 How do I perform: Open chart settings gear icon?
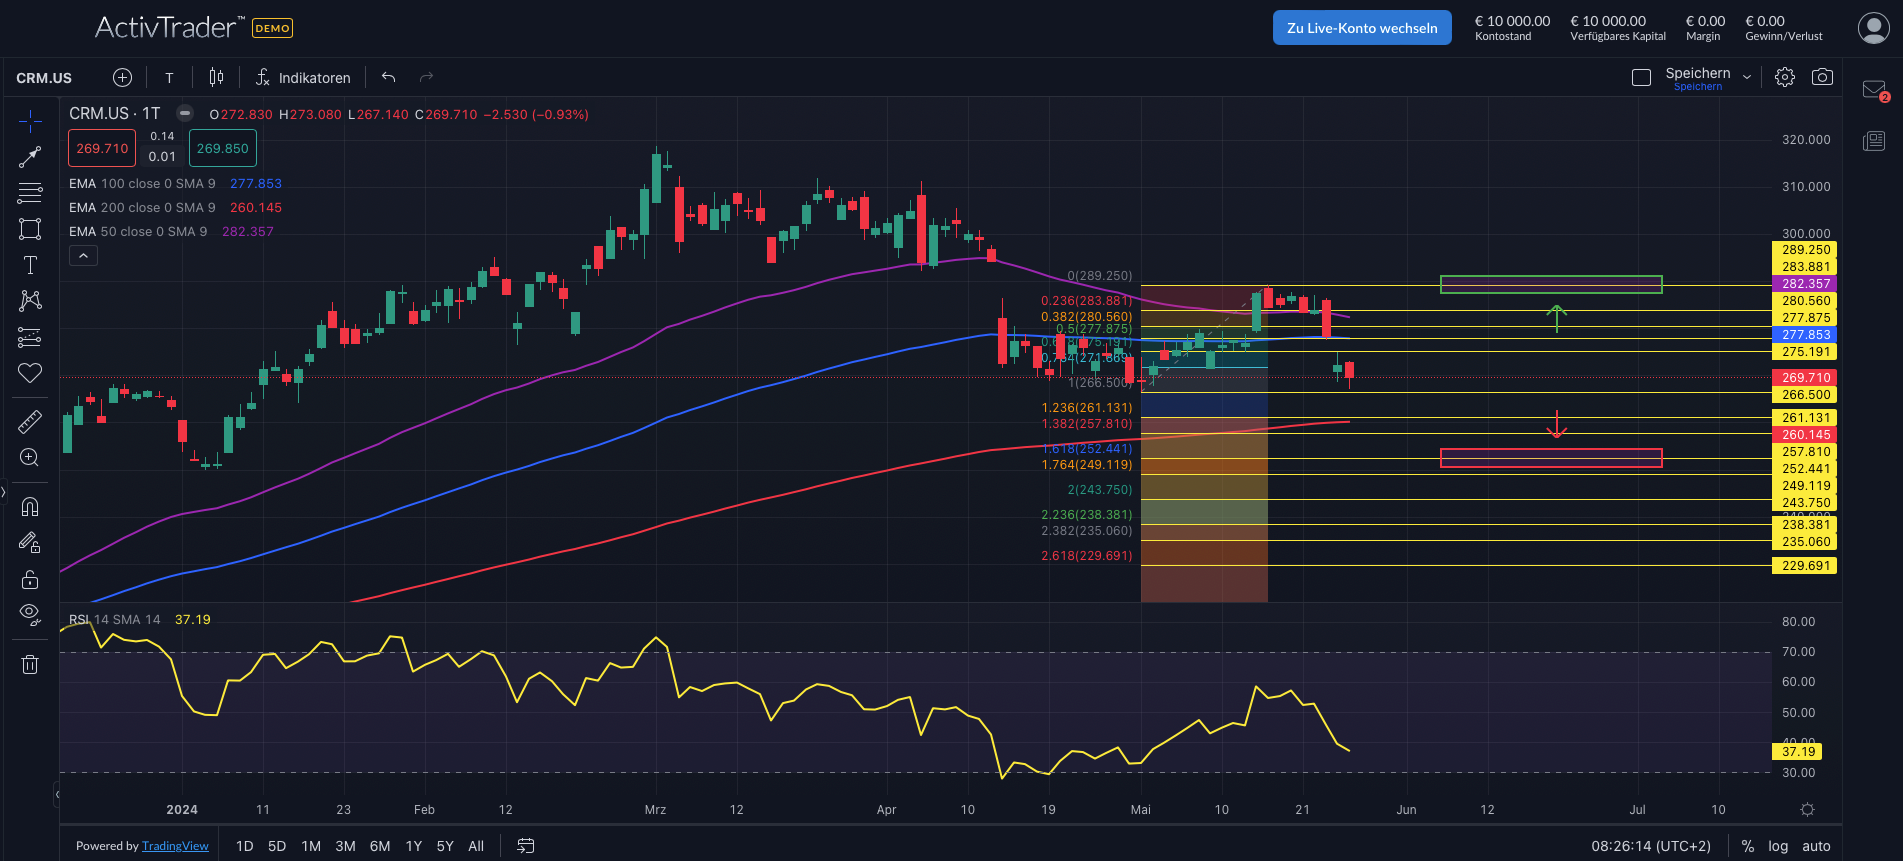(1785, 77)
